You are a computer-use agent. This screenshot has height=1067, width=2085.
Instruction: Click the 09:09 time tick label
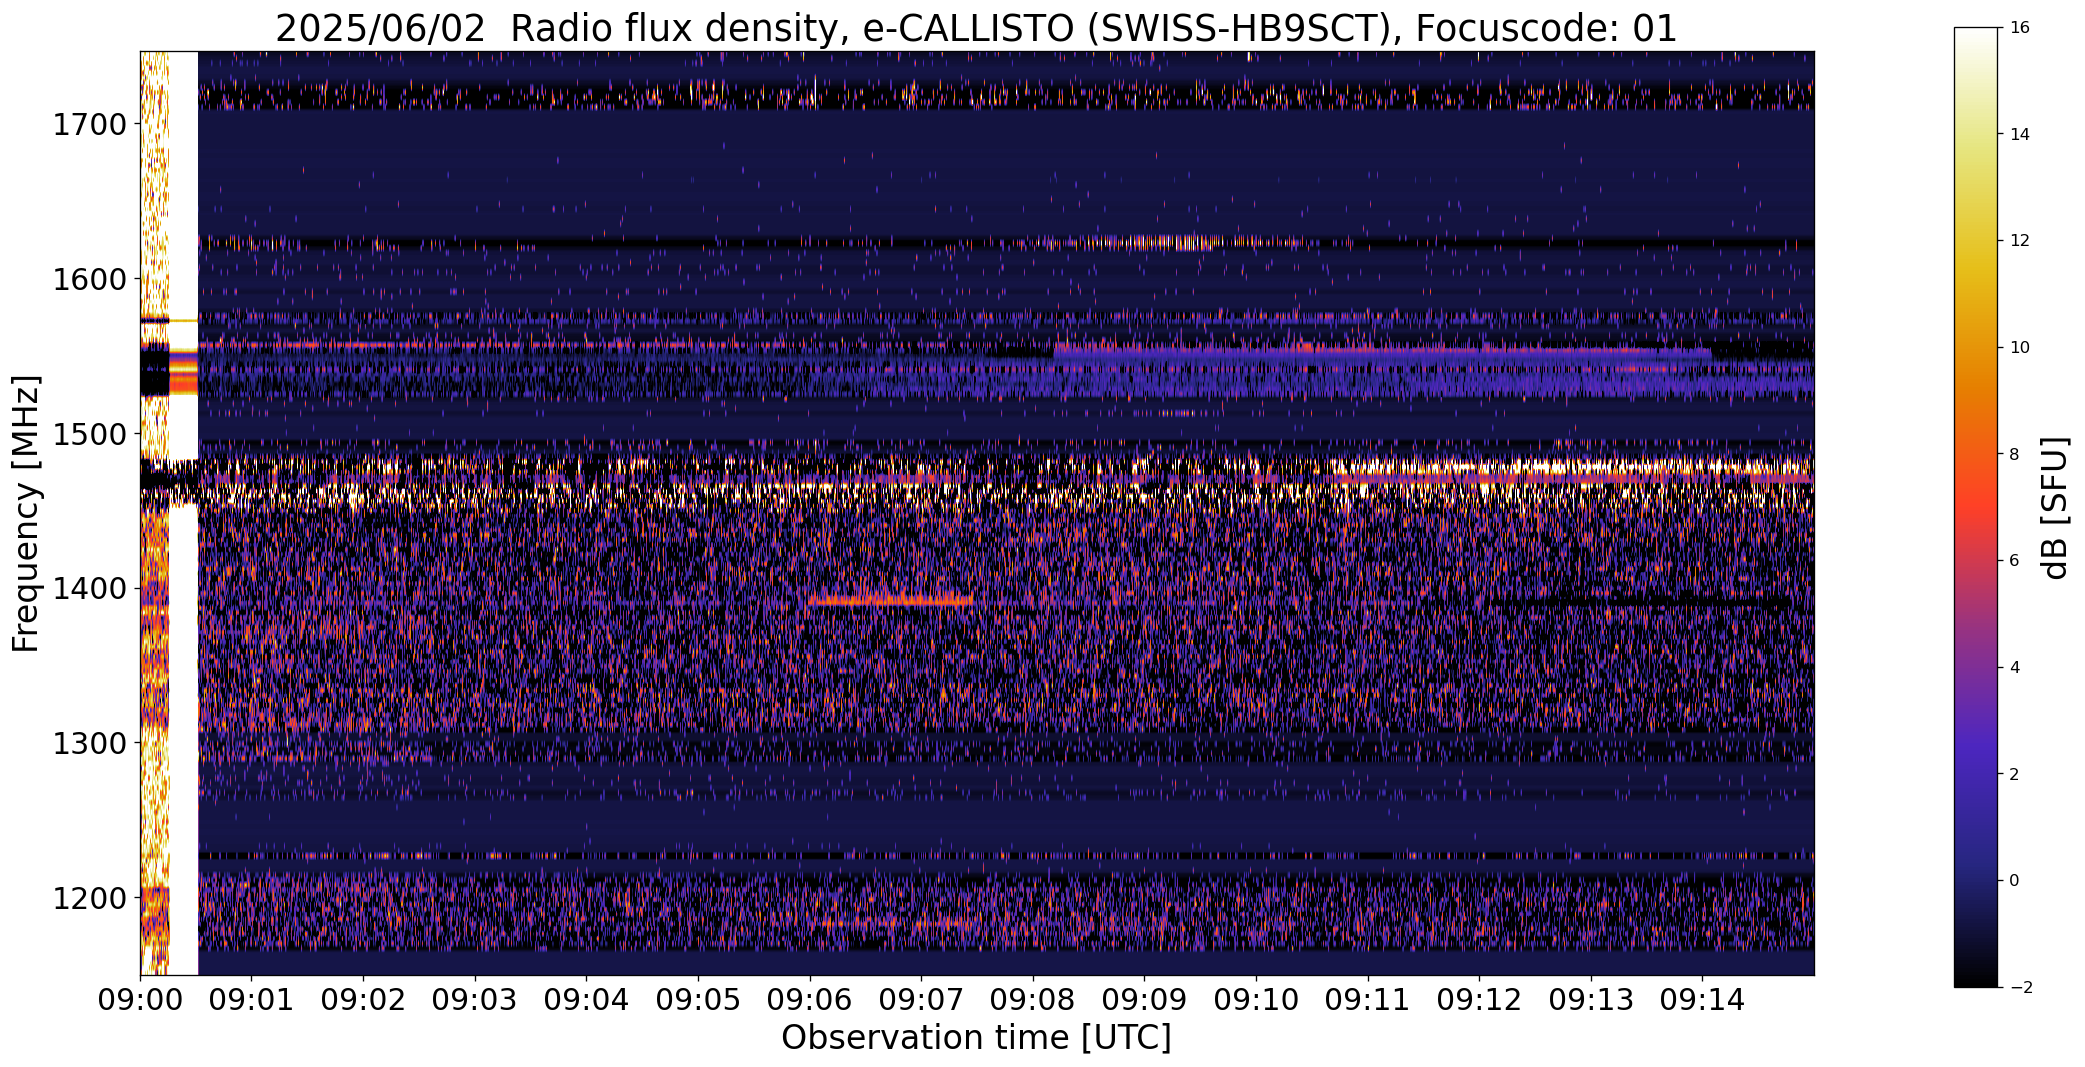[1145, 1000]
